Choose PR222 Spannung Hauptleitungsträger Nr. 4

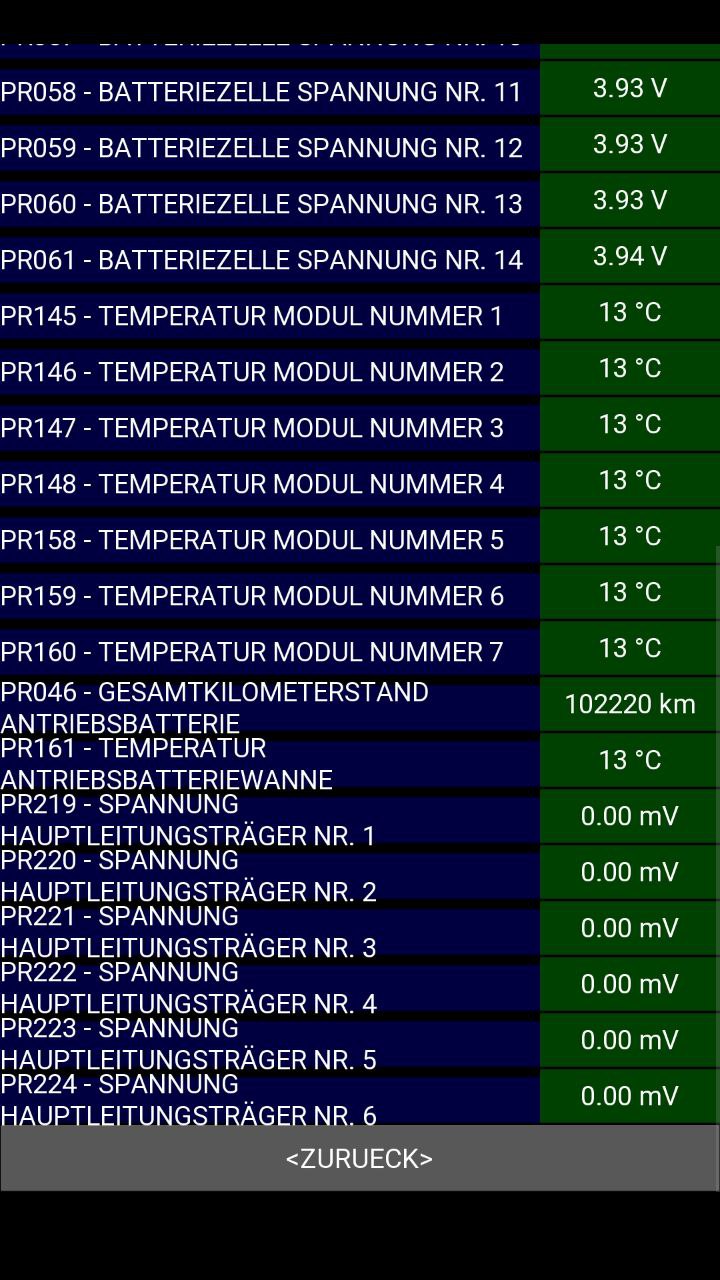(188, 987)
